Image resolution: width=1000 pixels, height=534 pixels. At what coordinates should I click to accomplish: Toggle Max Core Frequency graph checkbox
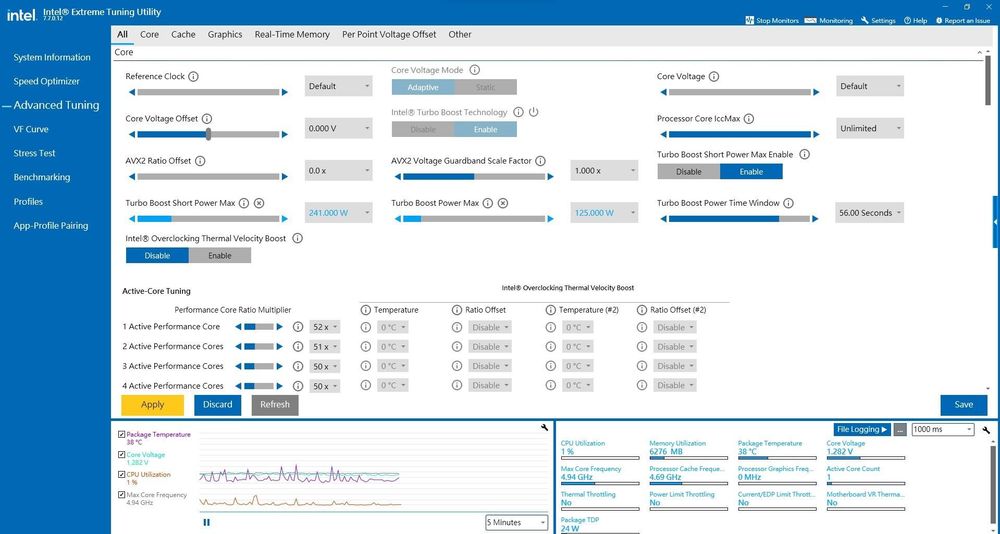(122, 495)
